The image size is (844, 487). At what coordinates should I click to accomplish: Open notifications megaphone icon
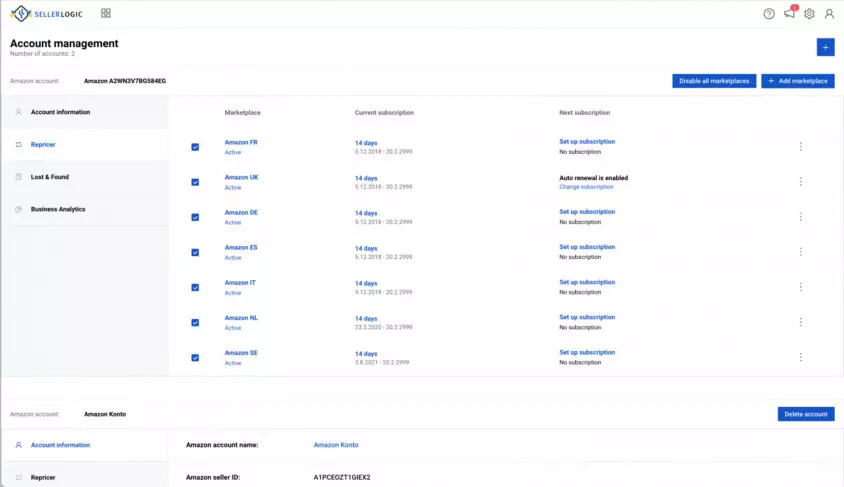[790, 13]
